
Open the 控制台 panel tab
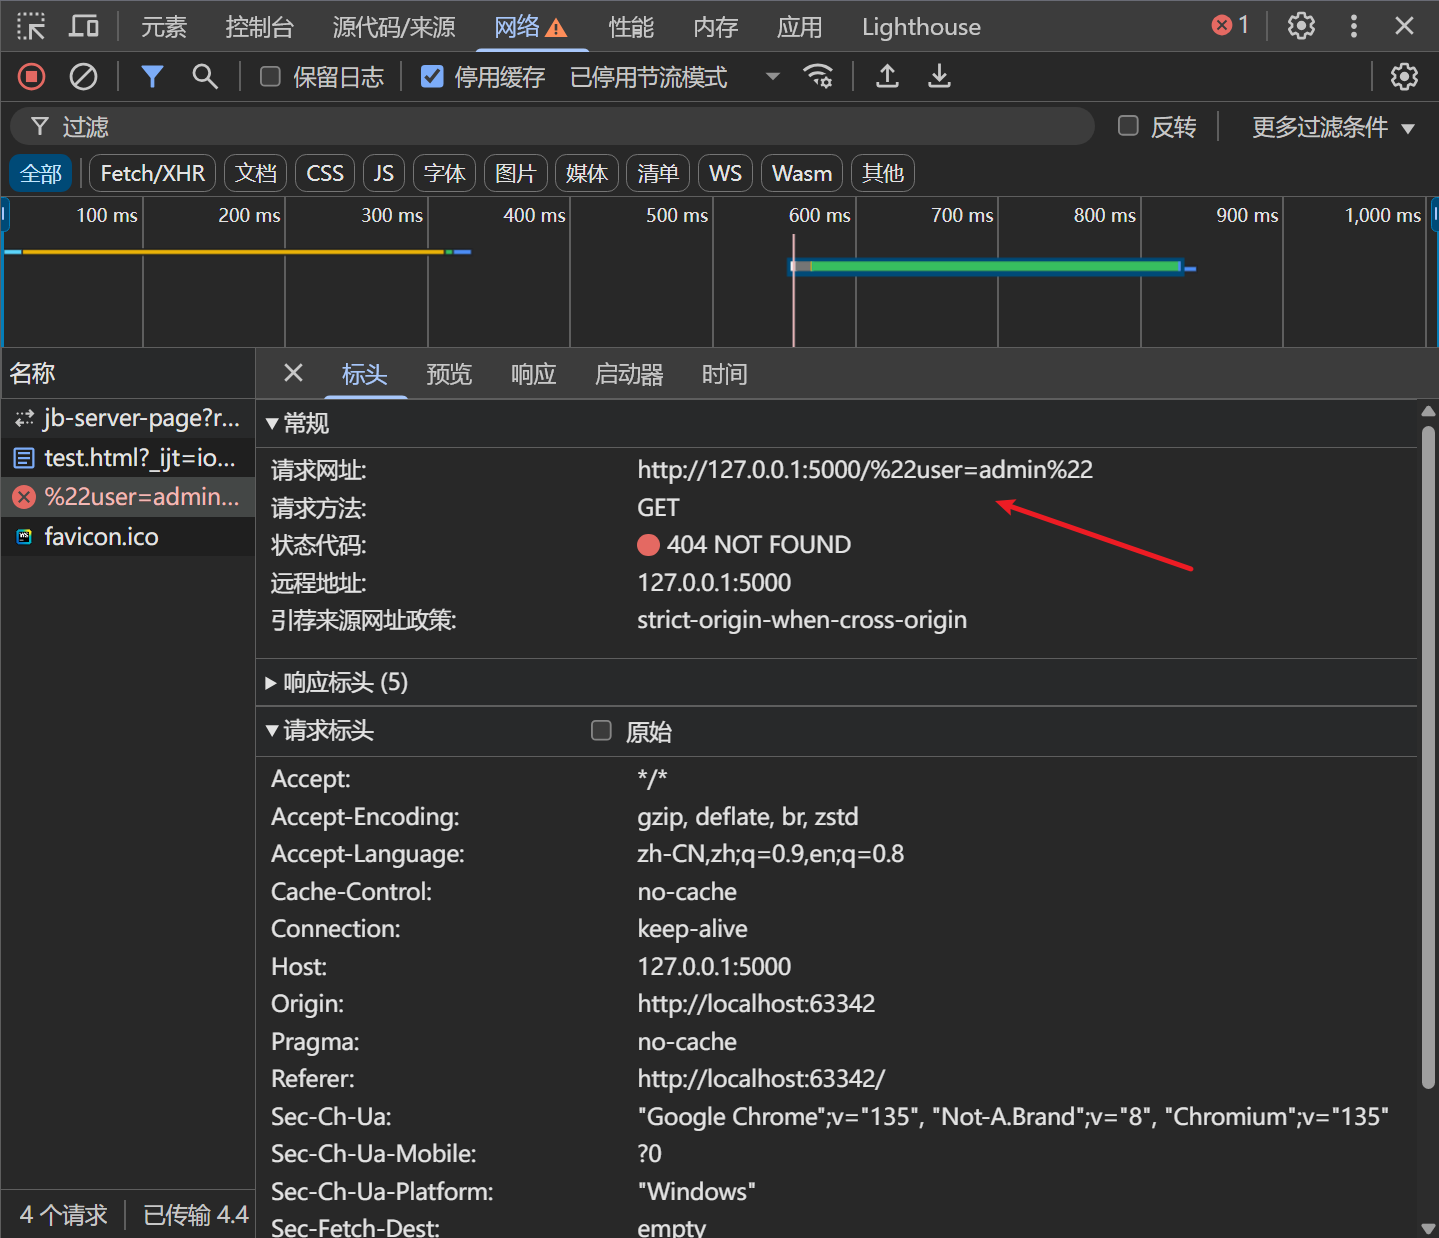click(259, 27)
